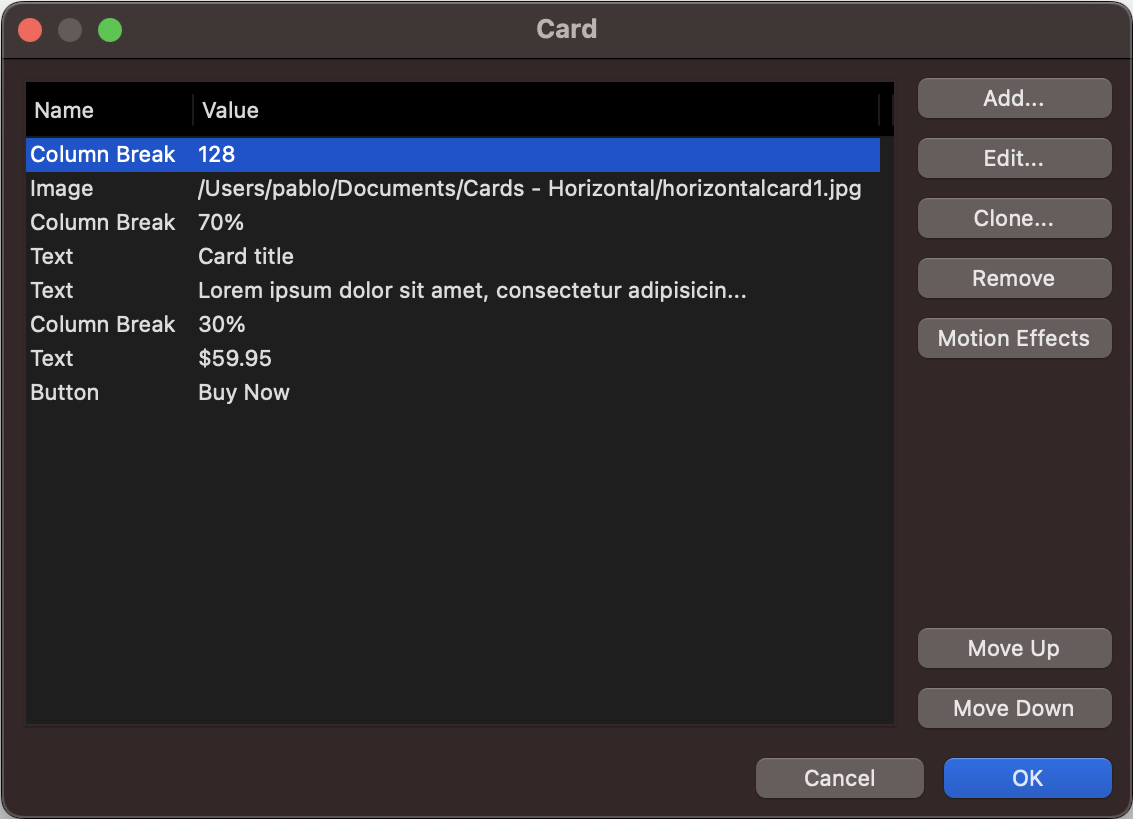Click the Remove button
The width and height of the screenshot is (1133, 819).
1014,278
